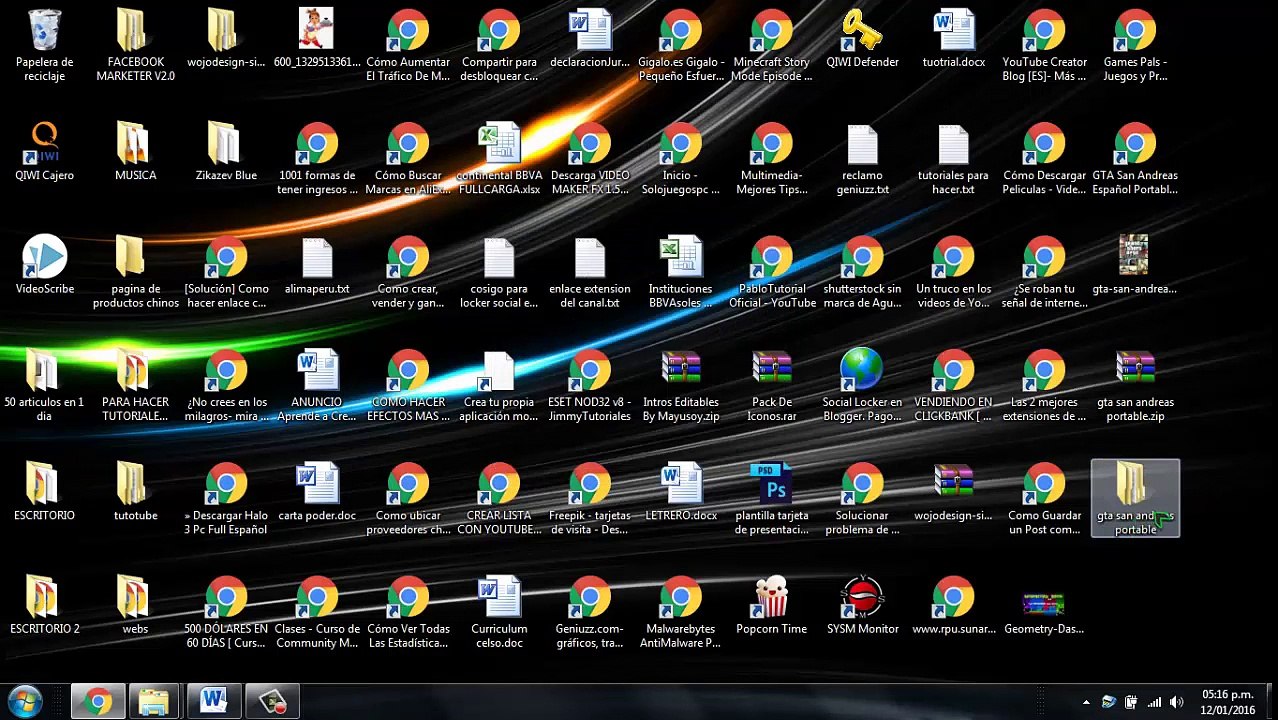Open the VideoScribe desktop shortcut

click(x=44, y=257)
